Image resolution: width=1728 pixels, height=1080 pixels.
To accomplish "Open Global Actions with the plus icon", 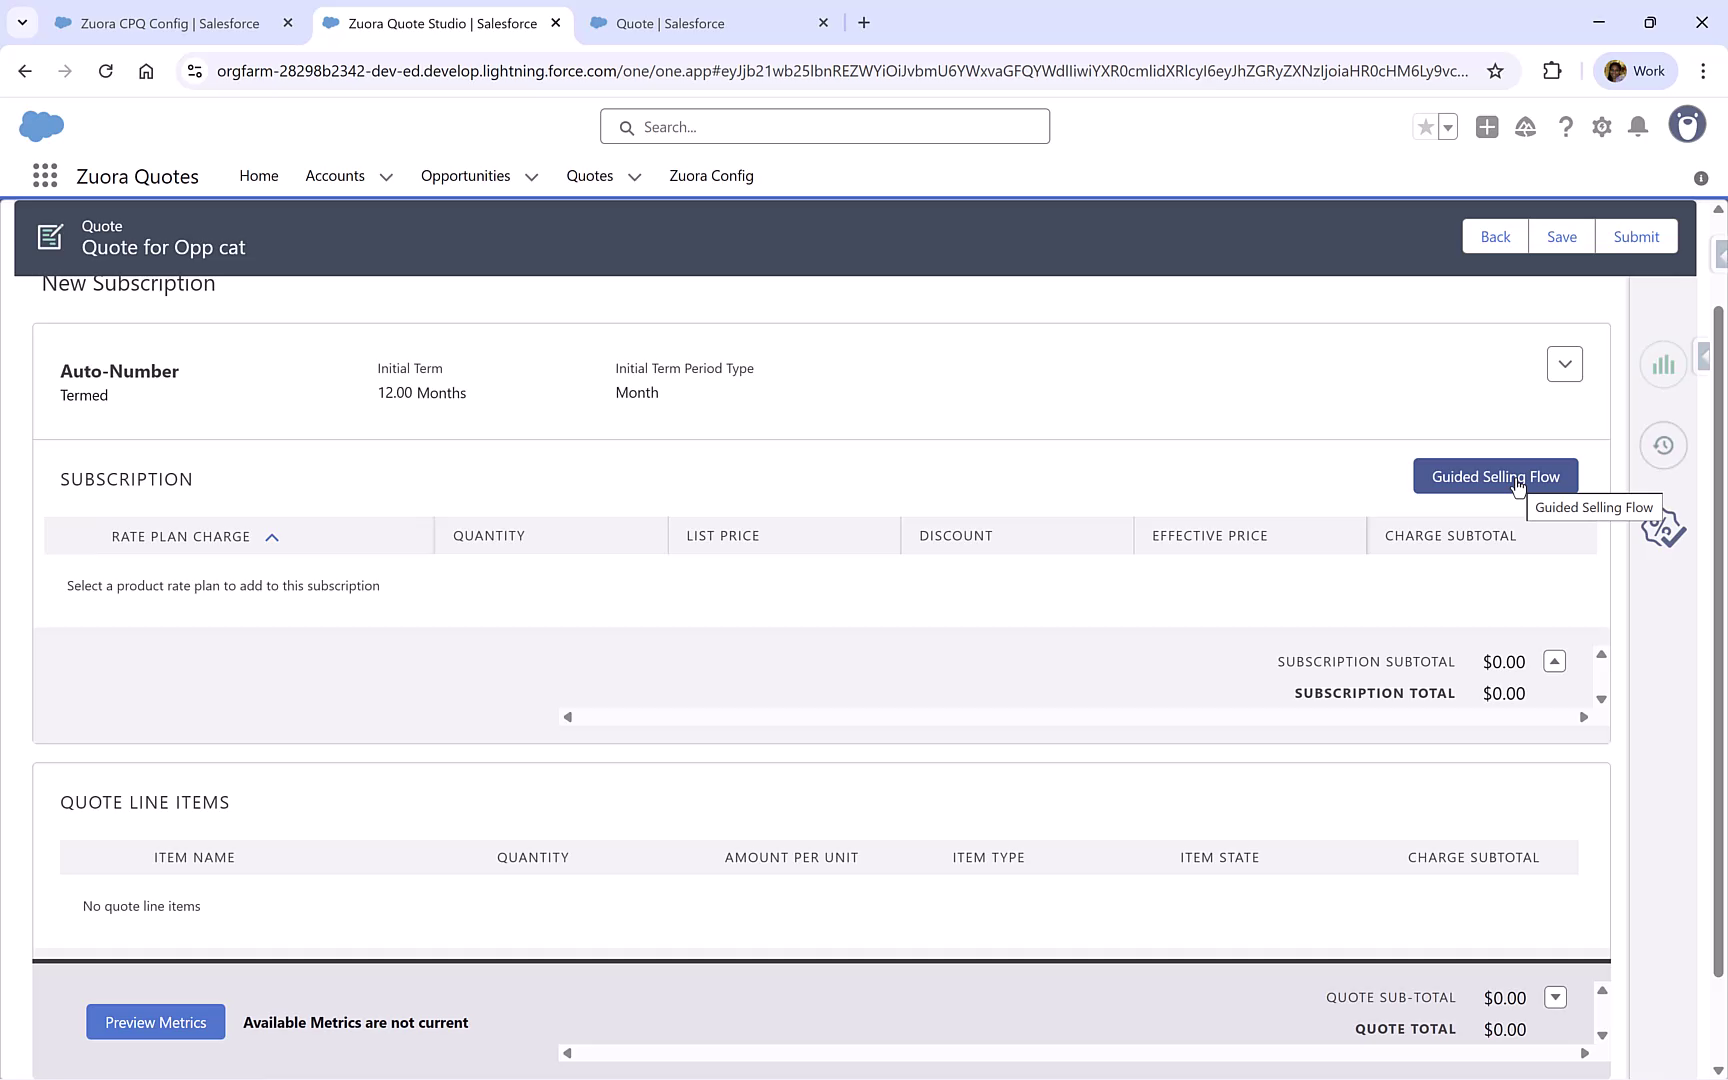I will (x=1487, y=127).
